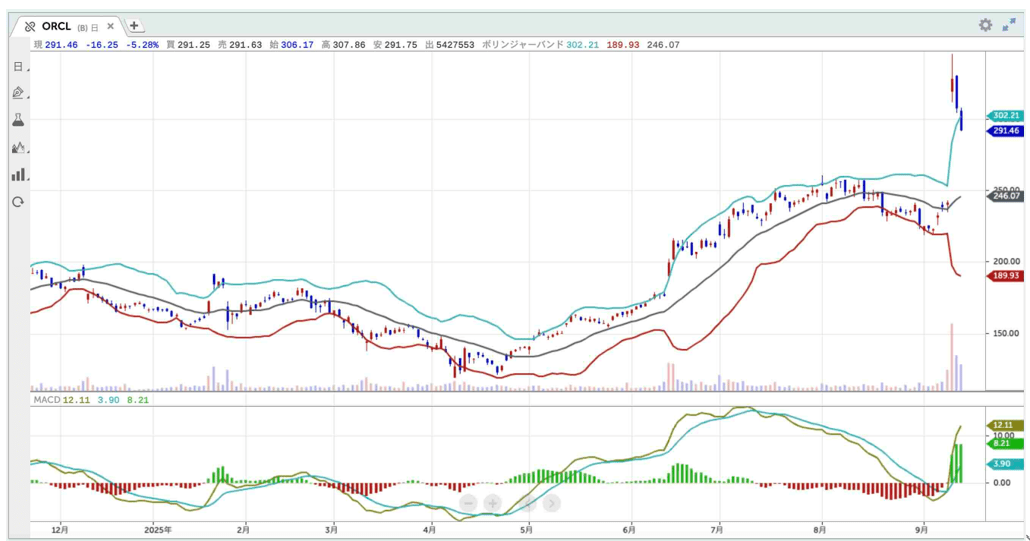The width and height of the screenshot is (1030, 541).
Task: Click the blue 291.46 current price tag
Action: (x=1004, y=131)
